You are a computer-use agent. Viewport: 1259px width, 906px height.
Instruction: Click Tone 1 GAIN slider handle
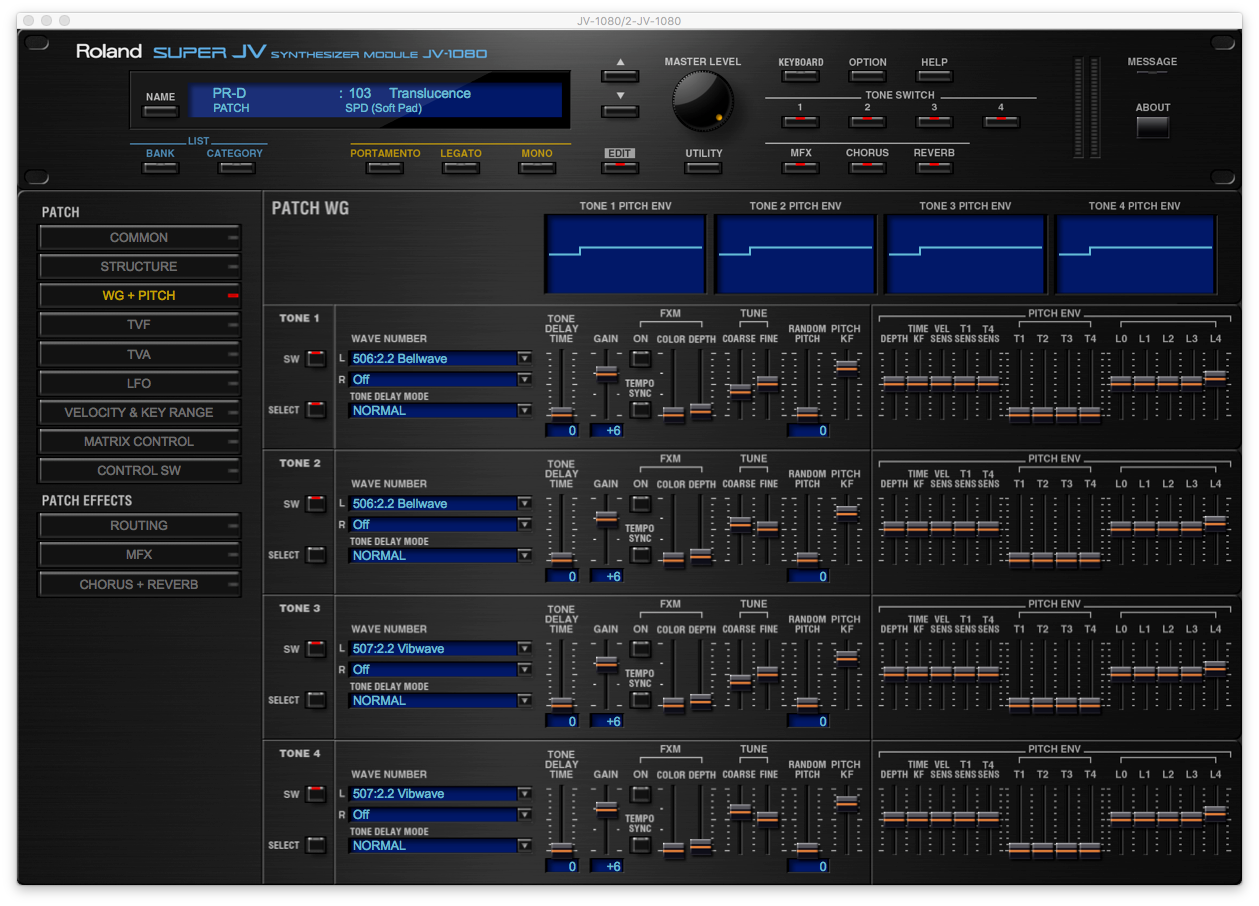click(606, 373)
